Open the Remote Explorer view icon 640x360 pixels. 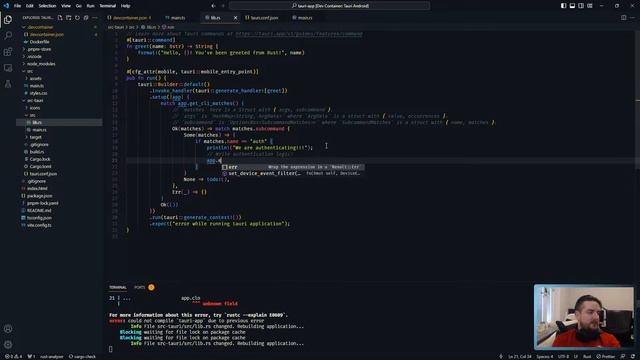[x=8, y=68]
